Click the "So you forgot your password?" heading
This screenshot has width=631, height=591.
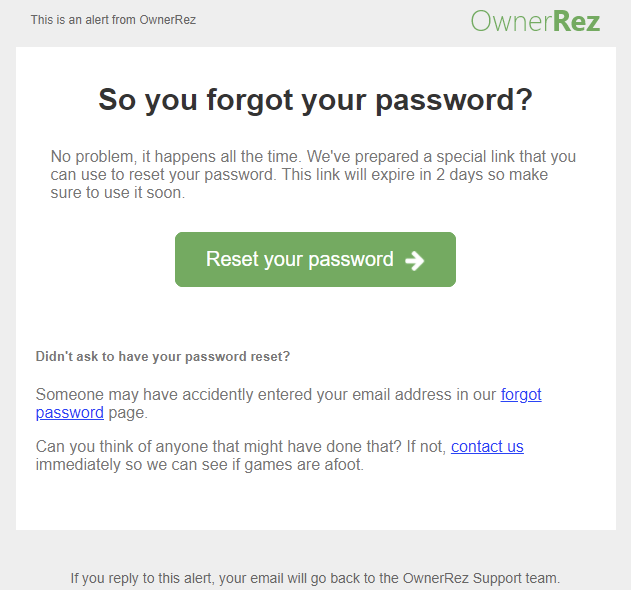(x=315, y=100)
